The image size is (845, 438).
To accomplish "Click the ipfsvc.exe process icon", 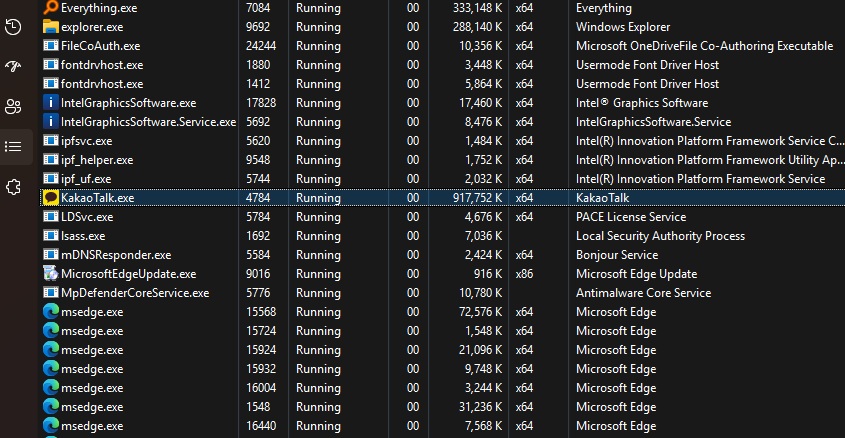I will pyautogui.click(x=51, y=141).
